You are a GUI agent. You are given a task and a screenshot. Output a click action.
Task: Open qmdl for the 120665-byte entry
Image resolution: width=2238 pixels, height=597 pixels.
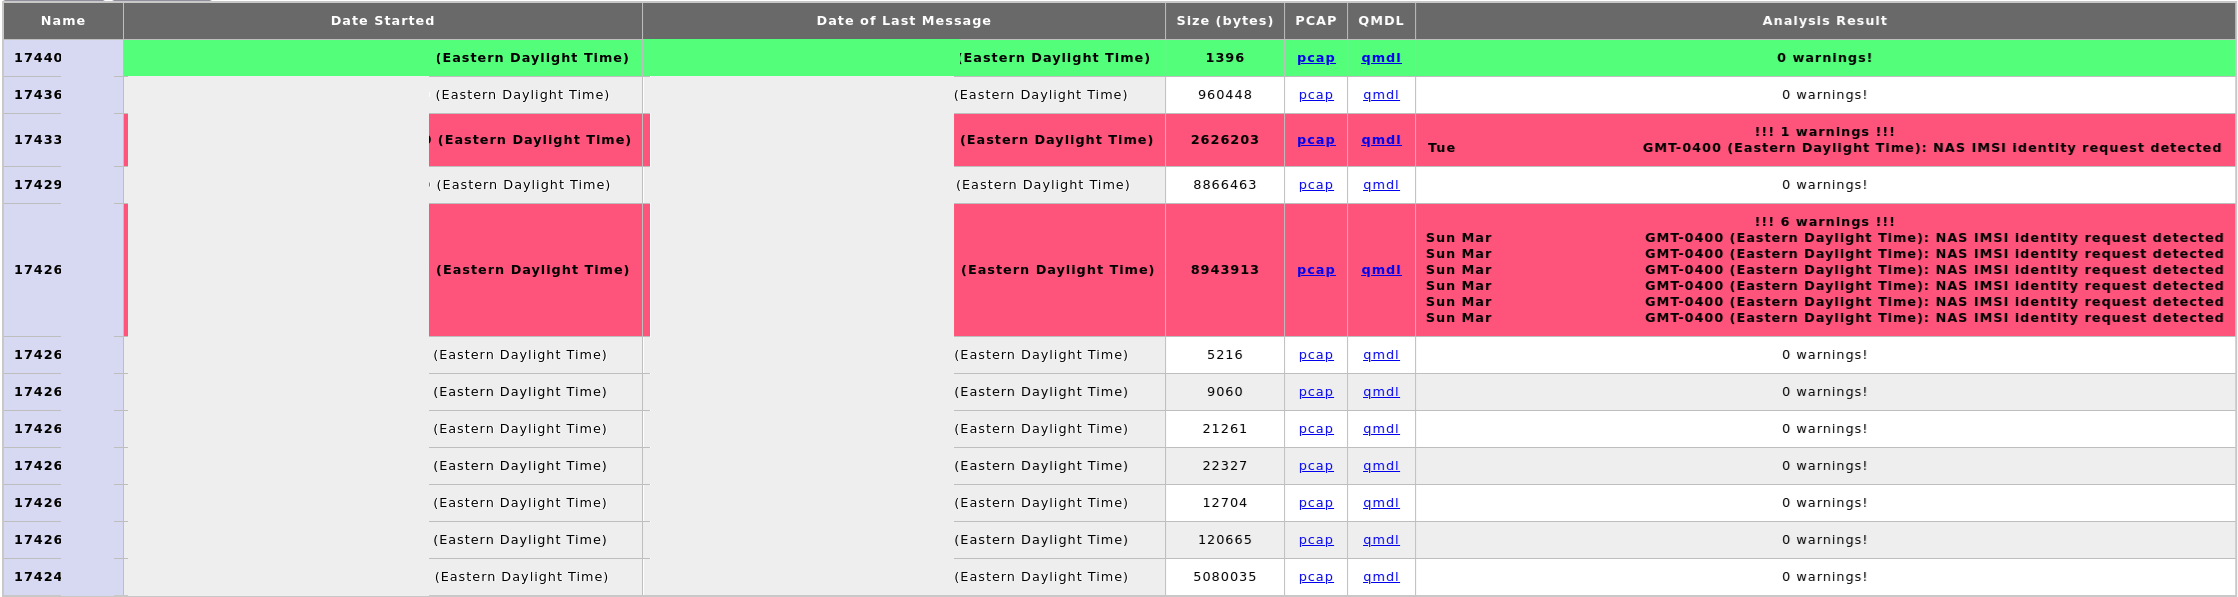click(x=1380, y=540)
